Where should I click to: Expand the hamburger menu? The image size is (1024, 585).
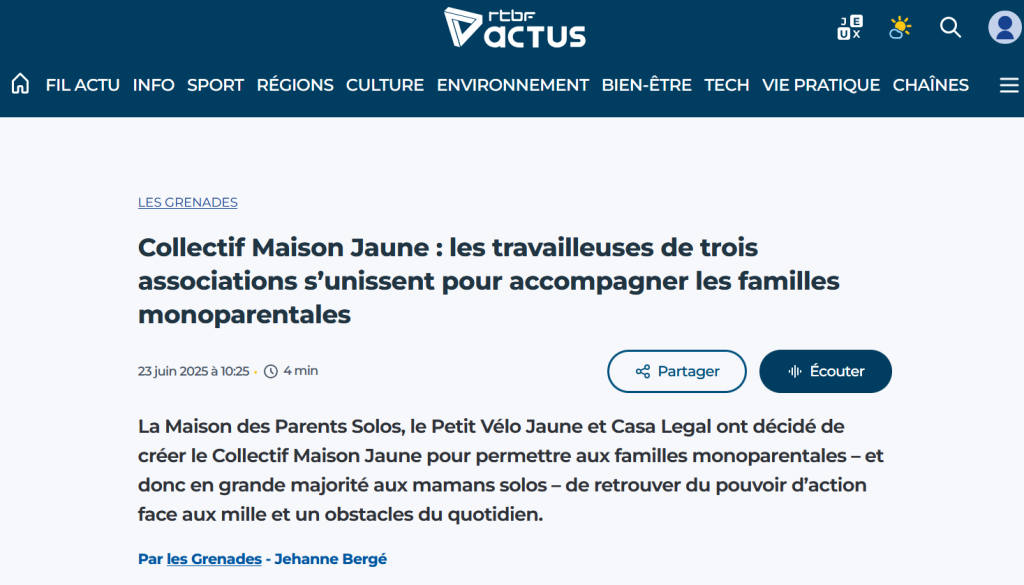[x=1009, y=85]
